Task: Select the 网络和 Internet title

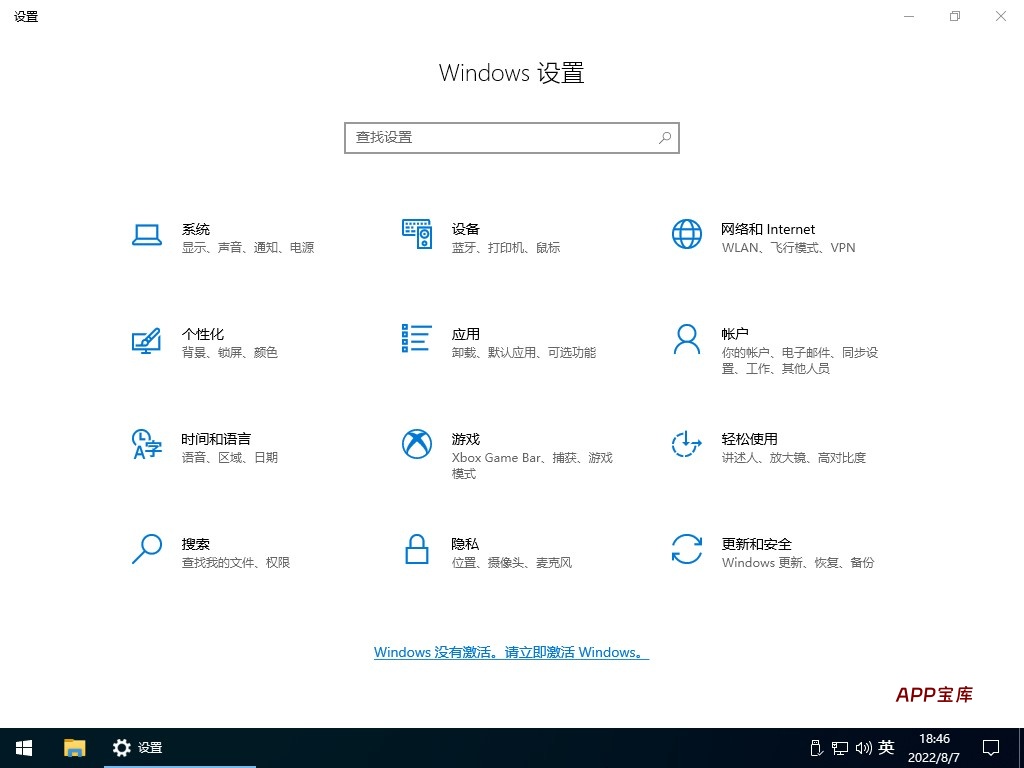Action: tap(768, 229)
